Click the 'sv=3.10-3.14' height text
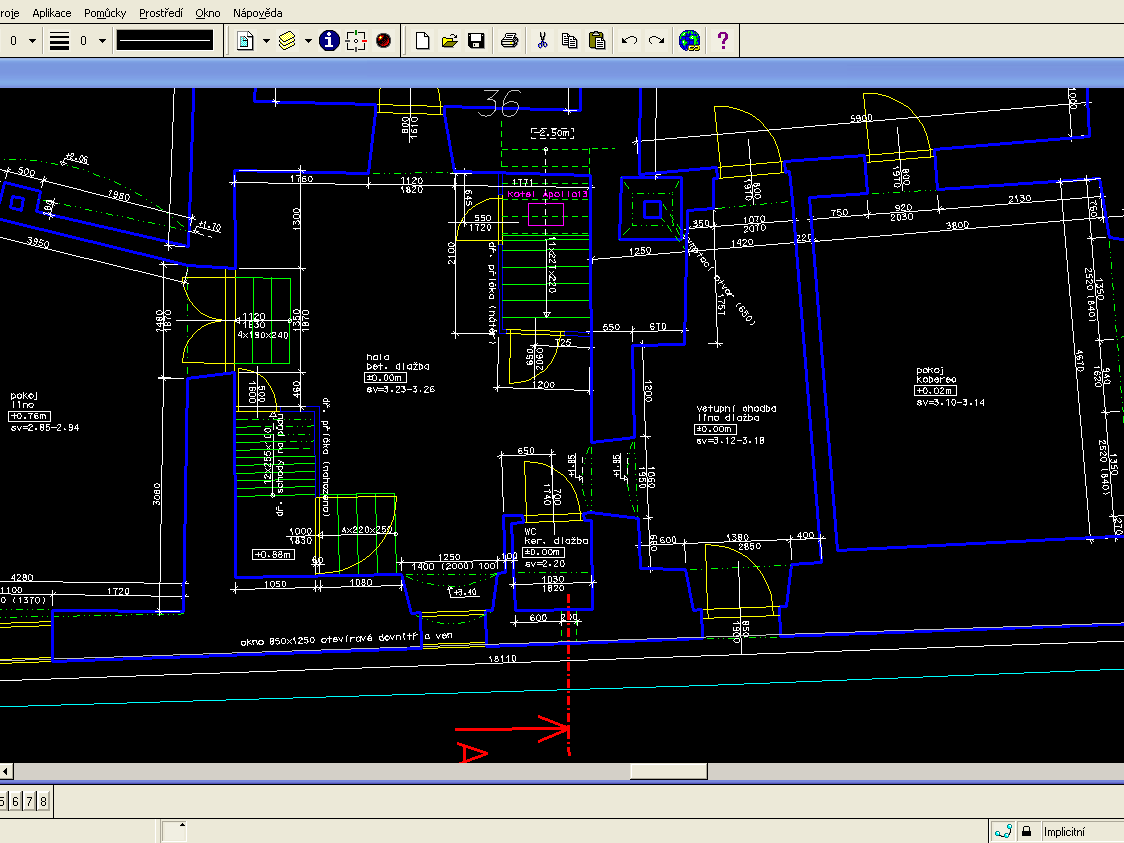1124x843 pixels. pos(951,402)
